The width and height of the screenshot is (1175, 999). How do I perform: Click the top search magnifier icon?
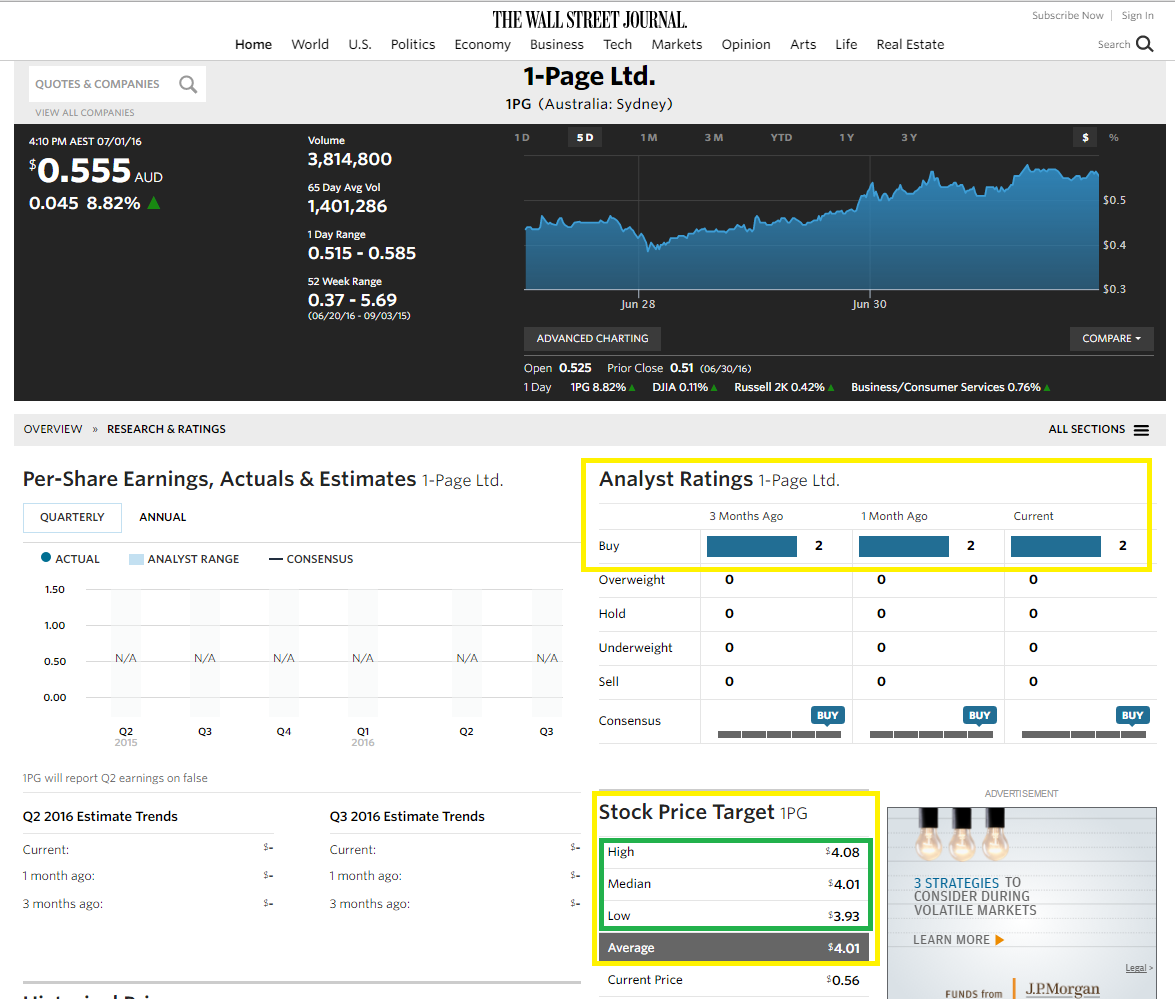coord(1144,44)
